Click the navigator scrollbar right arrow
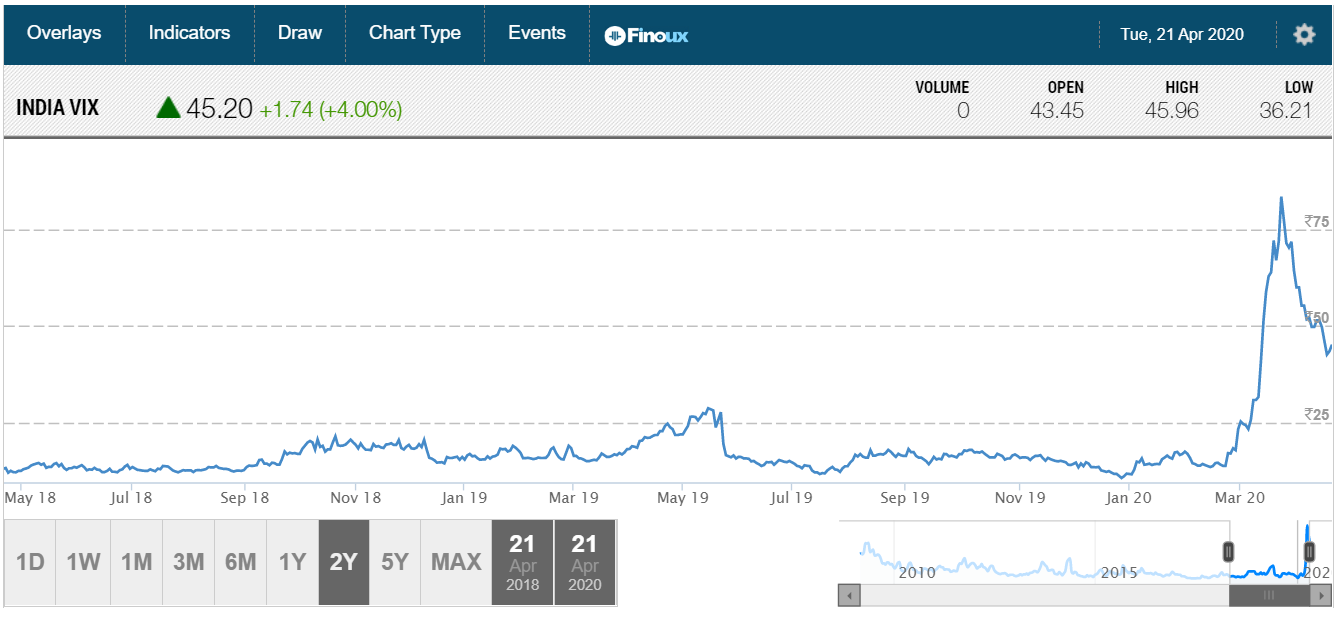 point(1323,595)
